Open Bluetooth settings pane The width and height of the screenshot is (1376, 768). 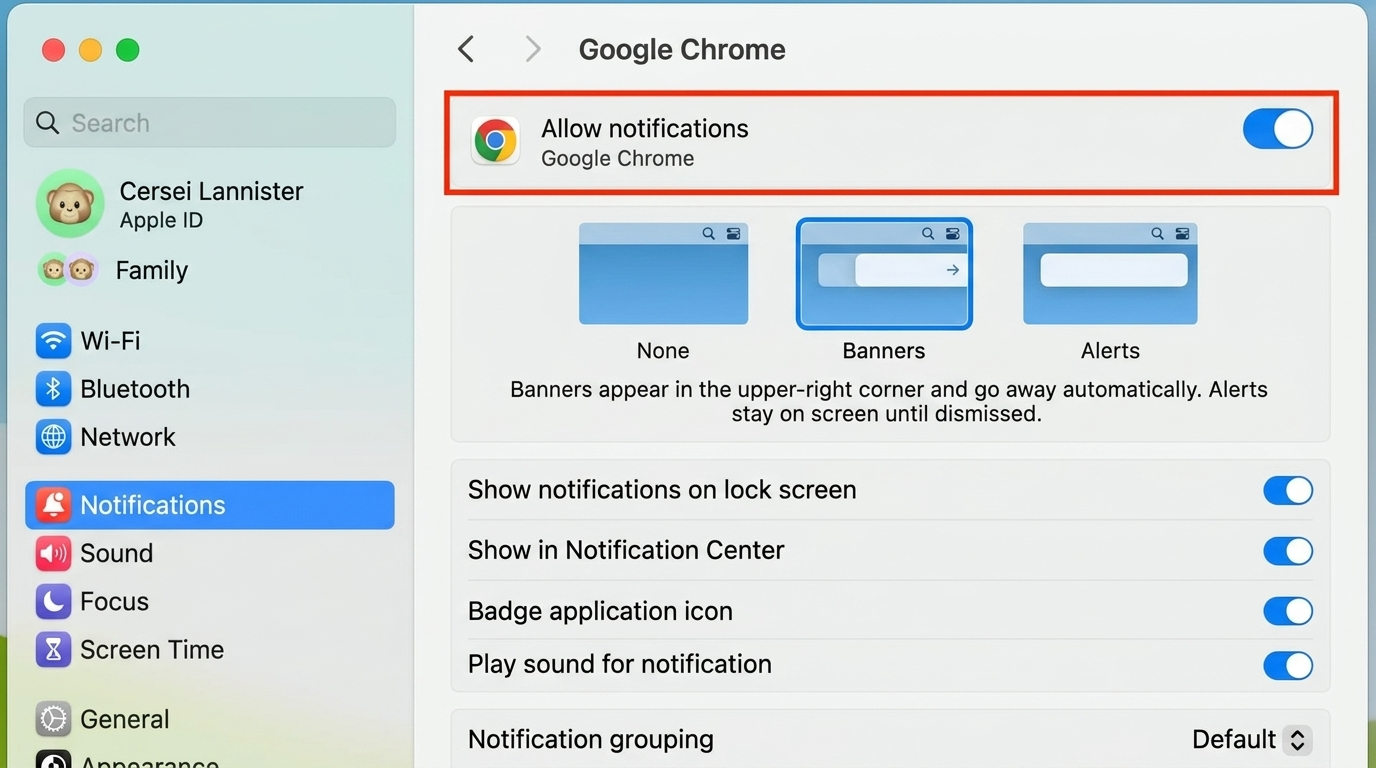[x=210, y=389]
